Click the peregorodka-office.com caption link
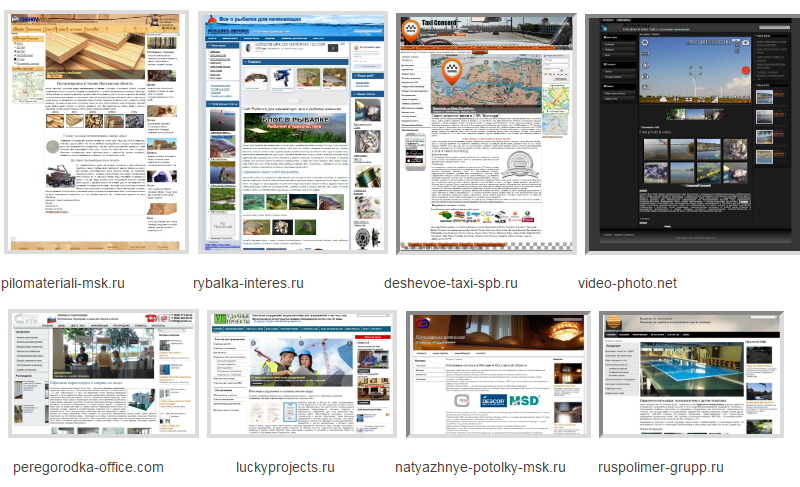Screen dimensions: 800x487 [x=88, y=467]
